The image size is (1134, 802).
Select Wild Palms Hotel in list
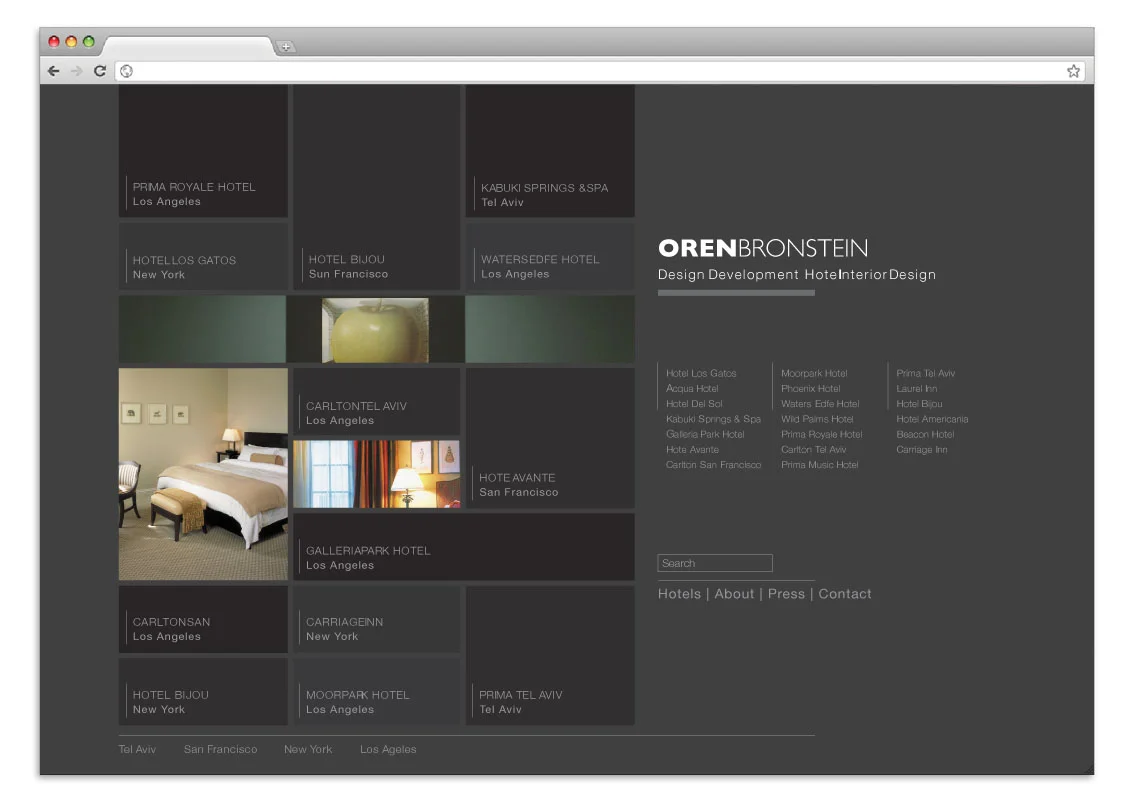[817, 419]
